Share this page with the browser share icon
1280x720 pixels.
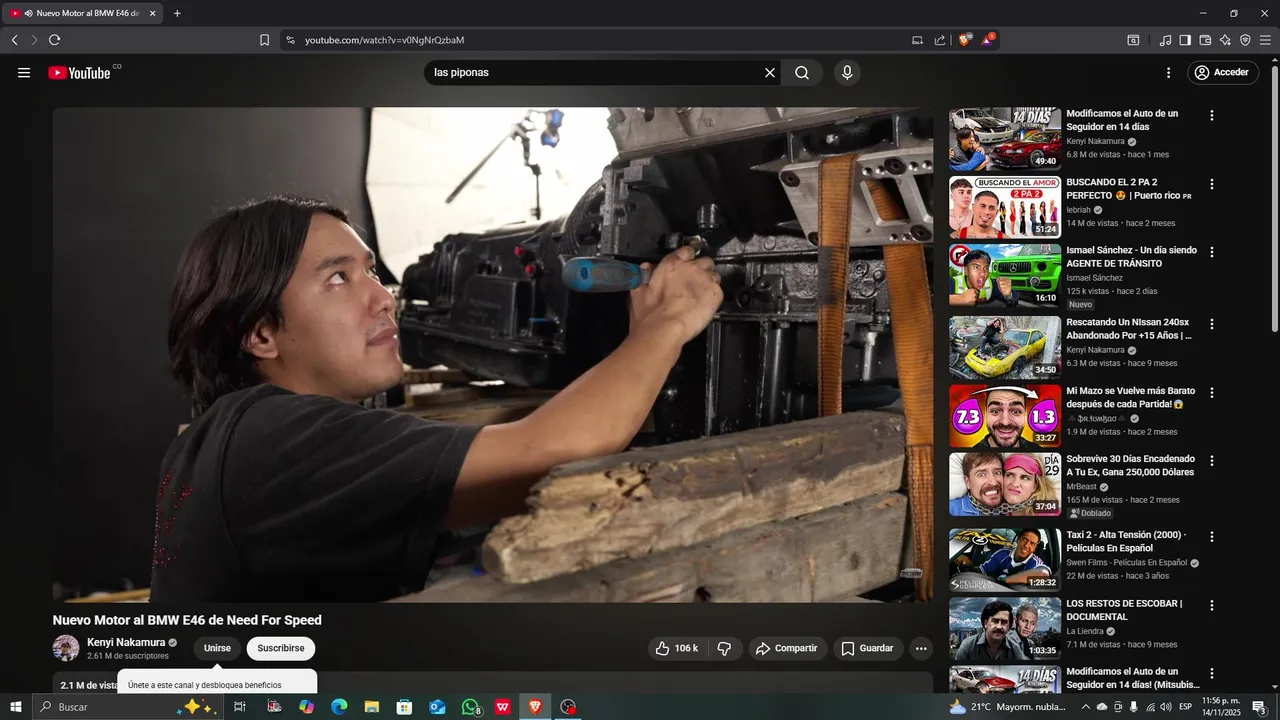(940, 40)
